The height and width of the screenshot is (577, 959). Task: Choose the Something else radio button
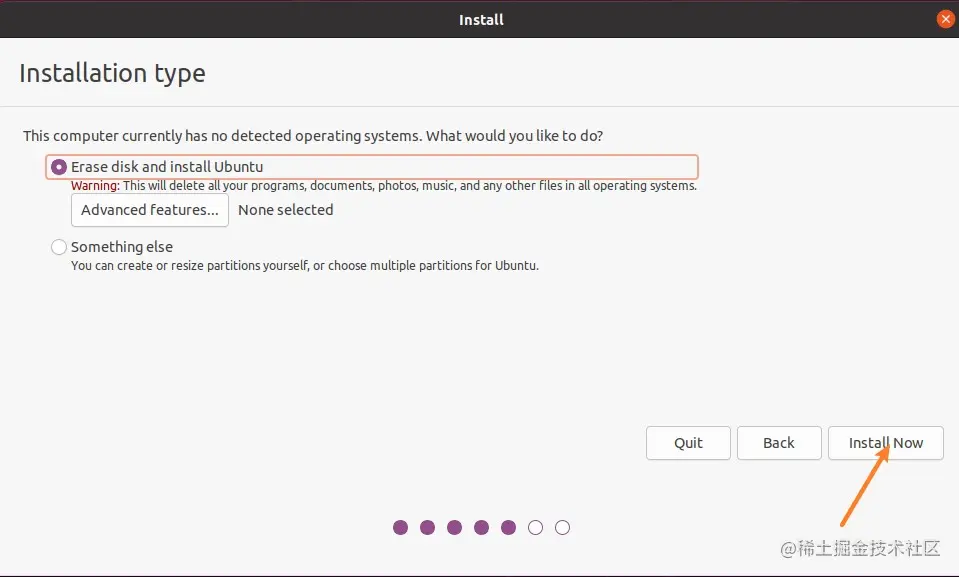[59, 247]
